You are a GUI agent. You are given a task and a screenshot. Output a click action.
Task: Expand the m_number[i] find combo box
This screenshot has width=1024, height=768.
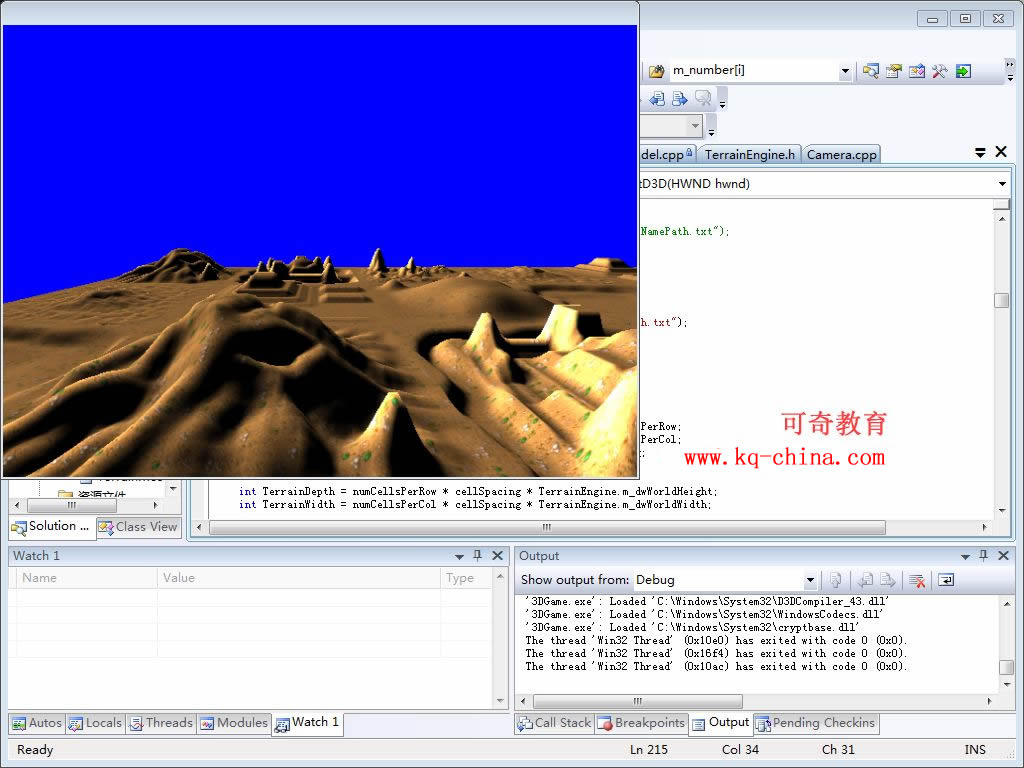845,71
